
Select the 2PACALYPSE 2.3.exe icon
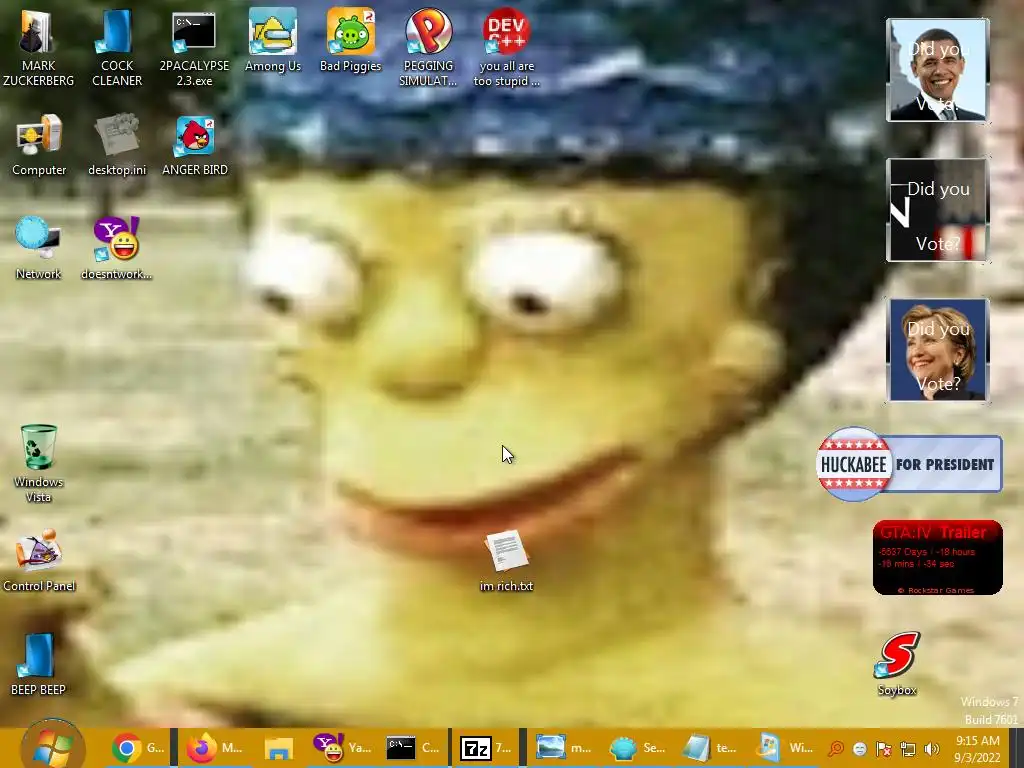pyautogui.click(x=194, y=47)
